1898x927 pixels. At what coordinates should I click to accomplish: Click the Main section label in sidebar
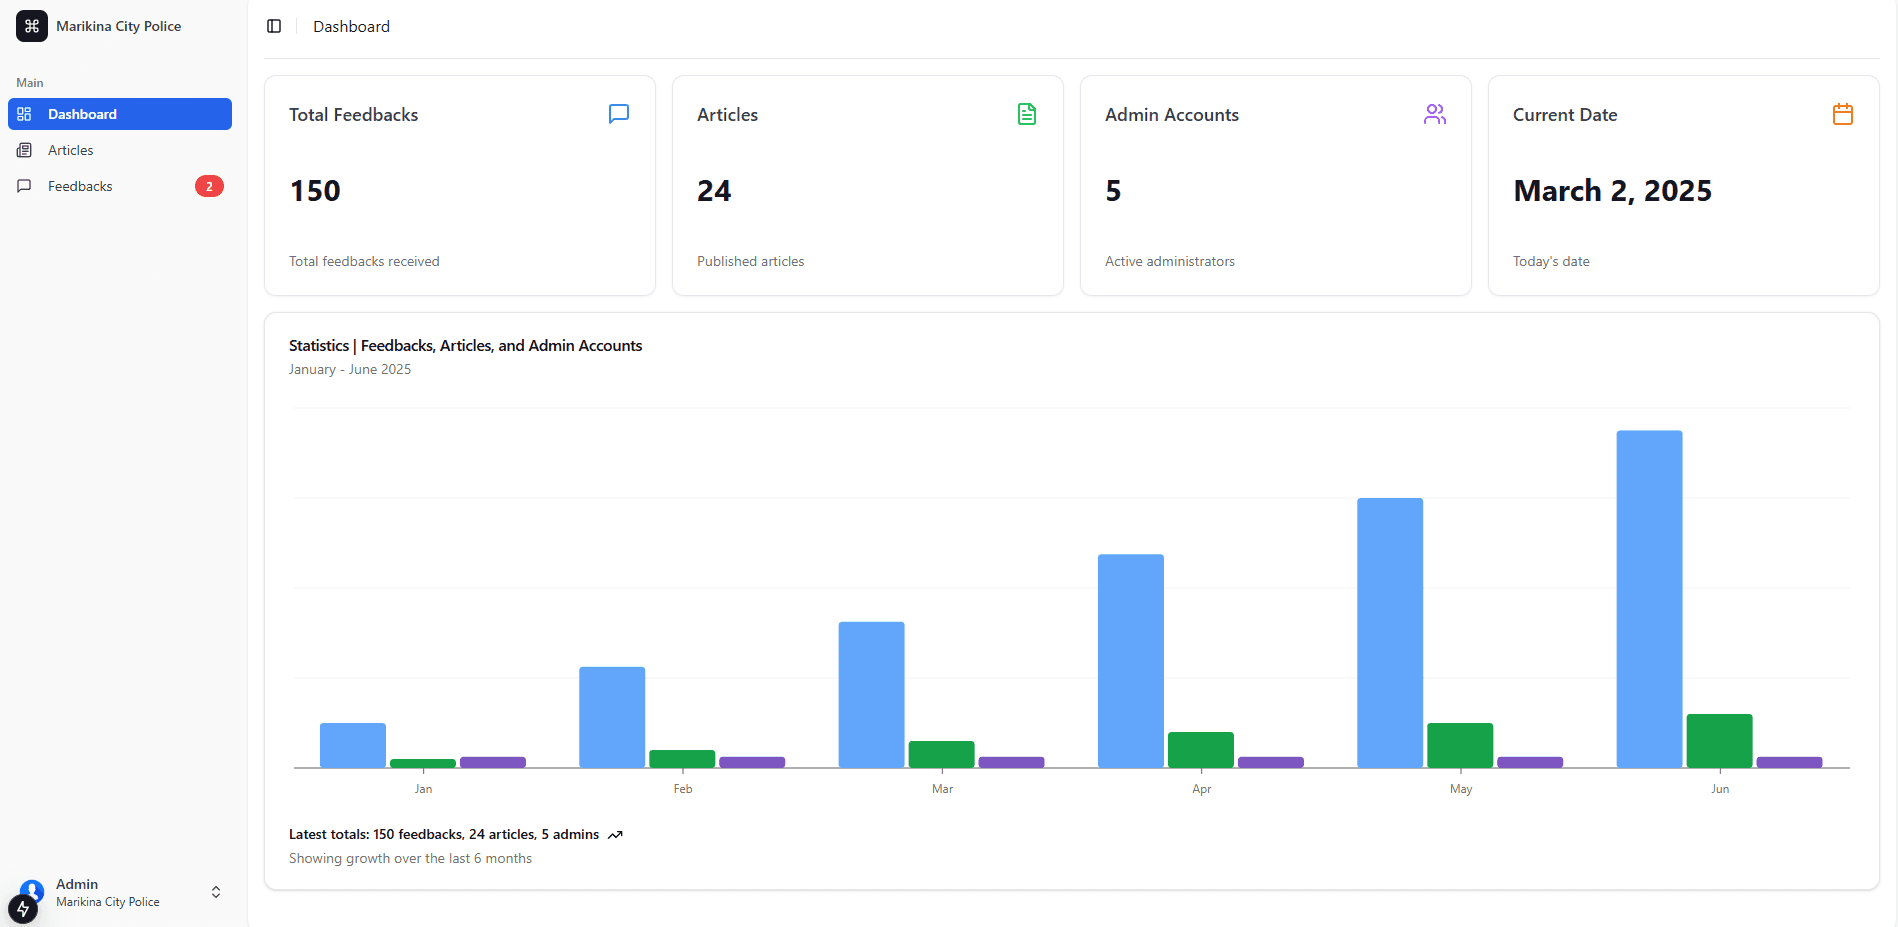[30, 83]
